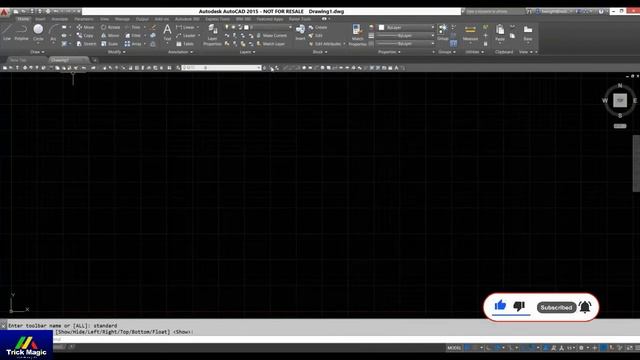The width and height of the screenshot is (640, 360).
Task: Activate the Rotate command
Action: 110,27
